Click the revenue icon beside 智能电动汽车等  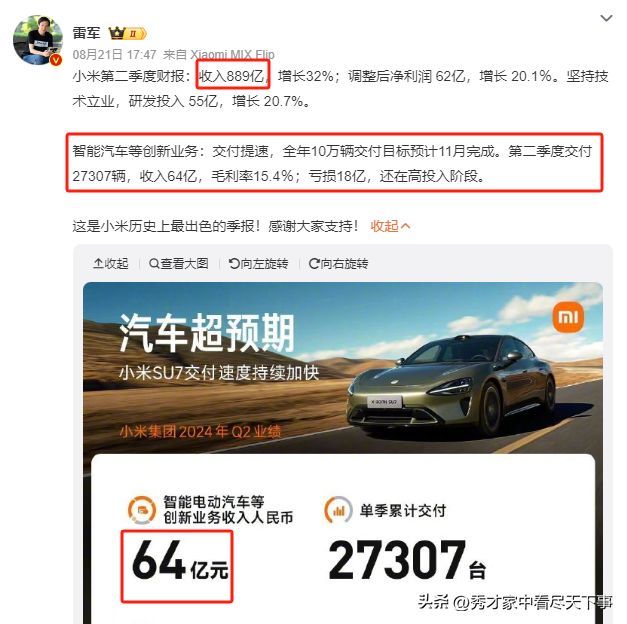tap(142, 510)
